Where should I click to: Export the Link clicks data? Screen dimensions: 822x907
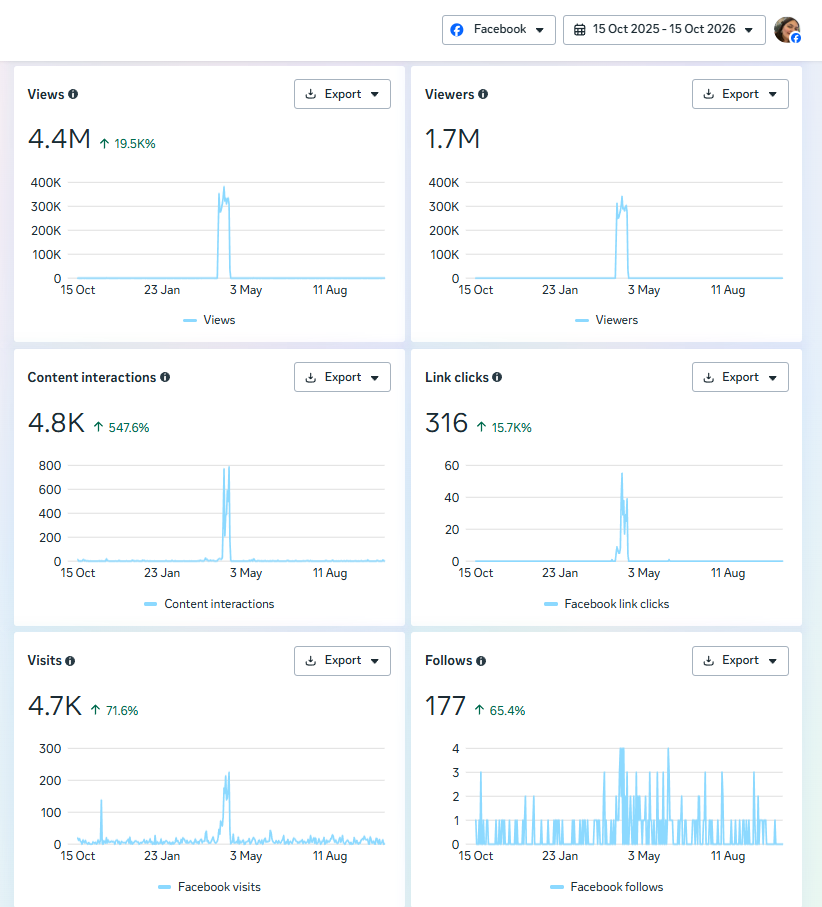pos(740,377)
